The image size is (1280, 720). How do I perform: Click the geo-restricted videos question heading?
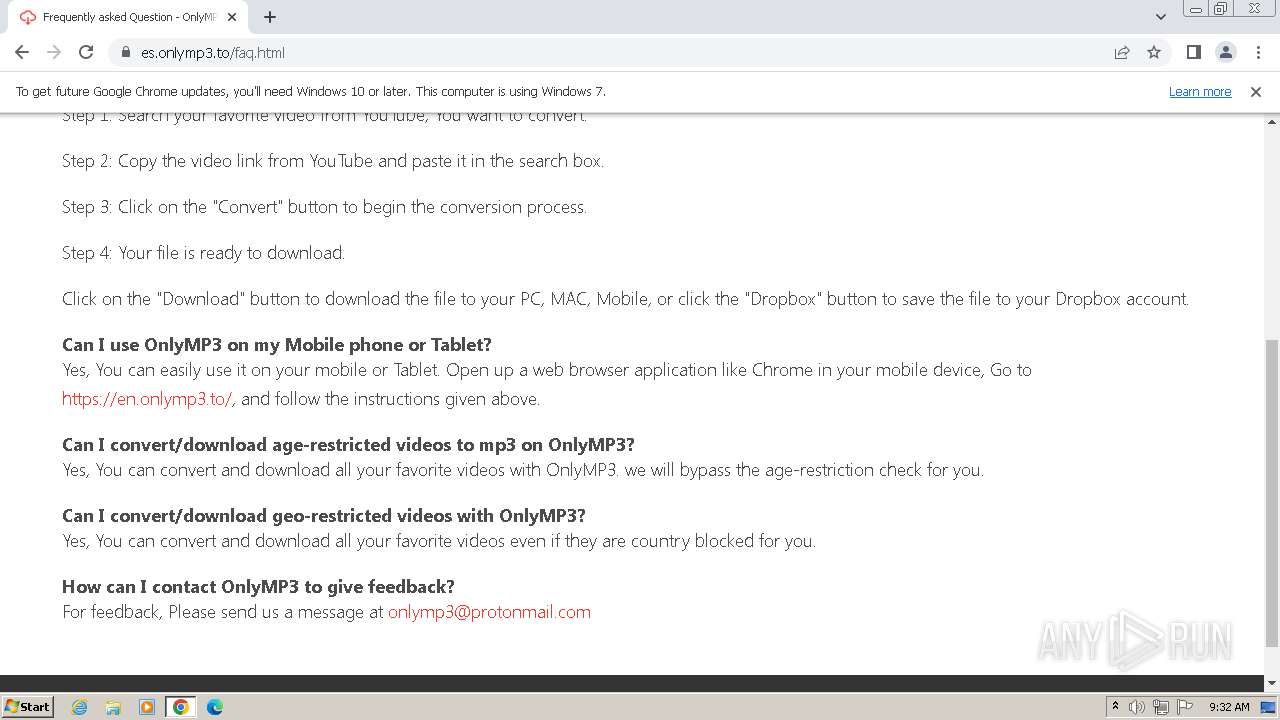(x=324, y=516)
